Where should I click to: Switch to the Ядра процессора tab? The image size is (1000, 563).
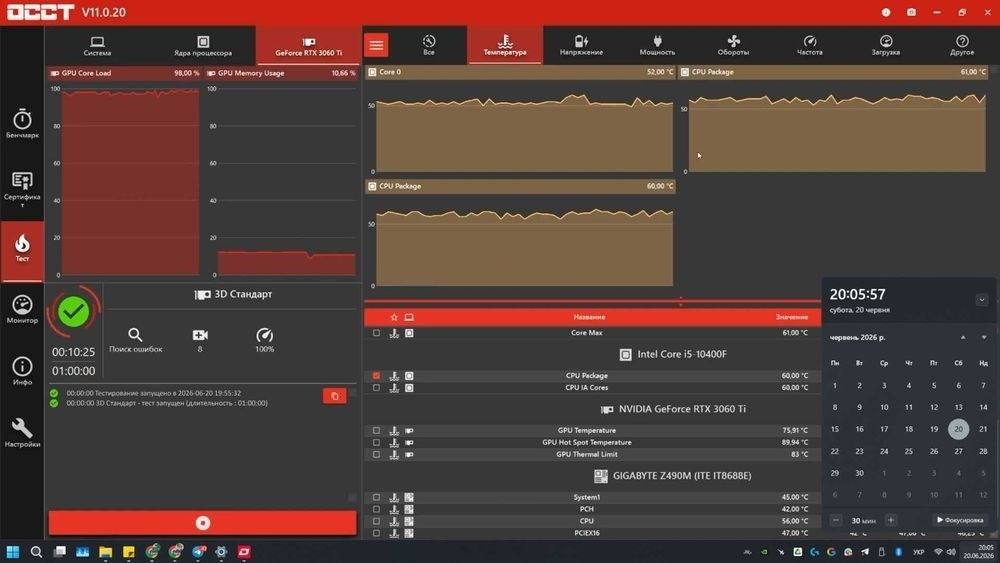[x=203, y=46]
